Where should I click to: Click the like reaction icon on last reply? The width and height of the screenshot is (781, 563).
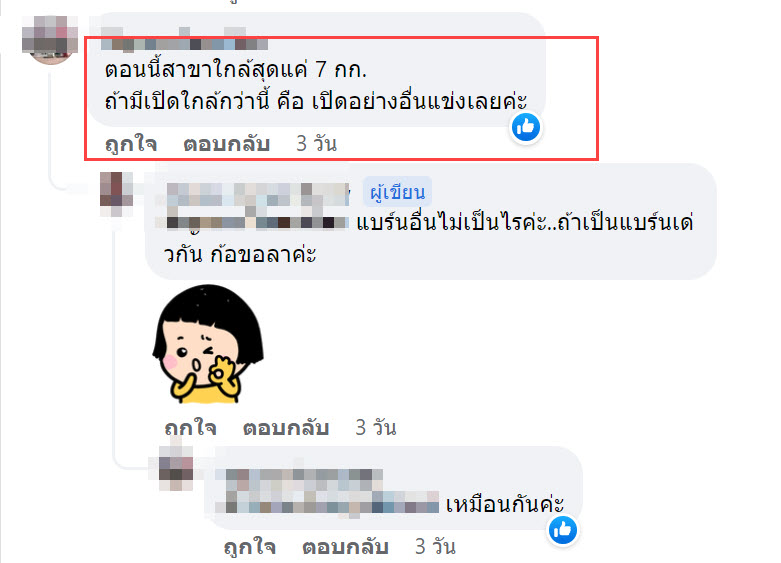pyautogui.click(x=563, y=530)
